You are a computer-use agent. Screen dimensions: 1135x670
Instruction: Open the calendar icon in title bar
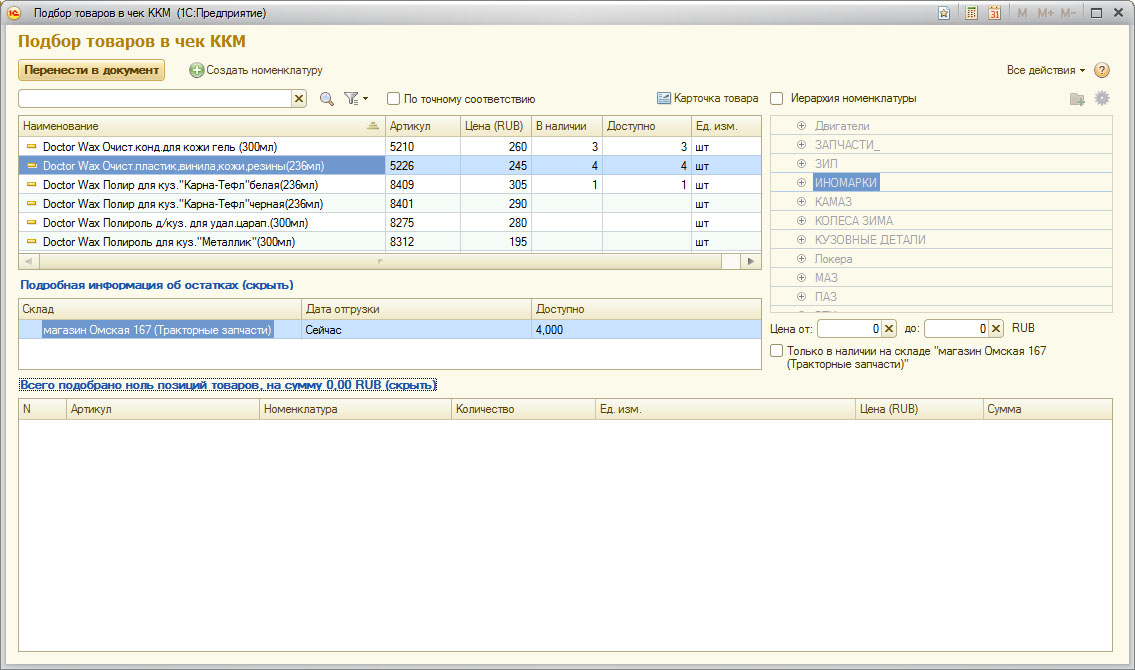[994, 13]
